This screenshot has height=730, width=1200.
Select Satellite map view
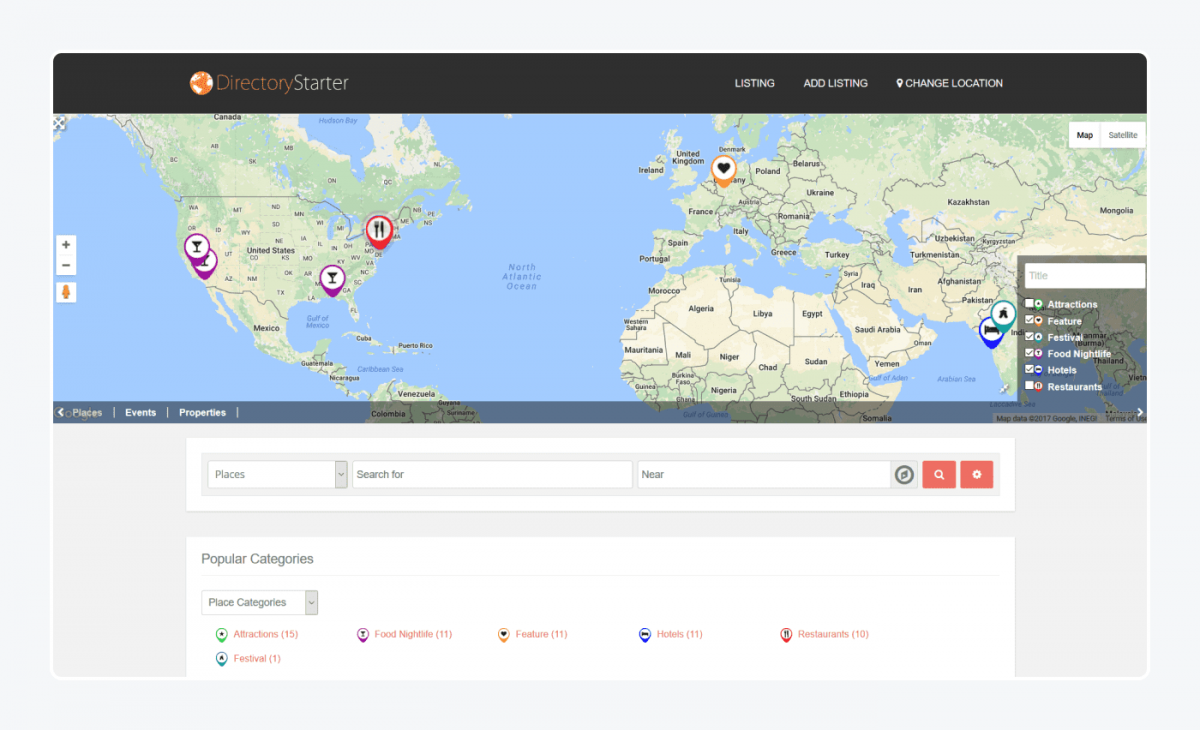[1122, 134]
